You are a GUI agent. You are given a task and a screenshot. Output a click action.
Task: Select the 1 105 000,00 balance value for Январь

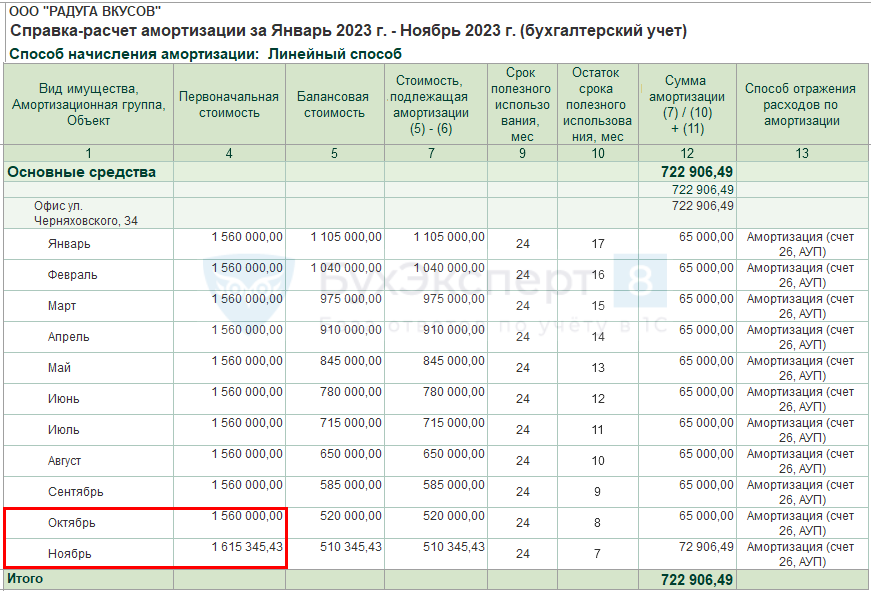pos(345,237)
